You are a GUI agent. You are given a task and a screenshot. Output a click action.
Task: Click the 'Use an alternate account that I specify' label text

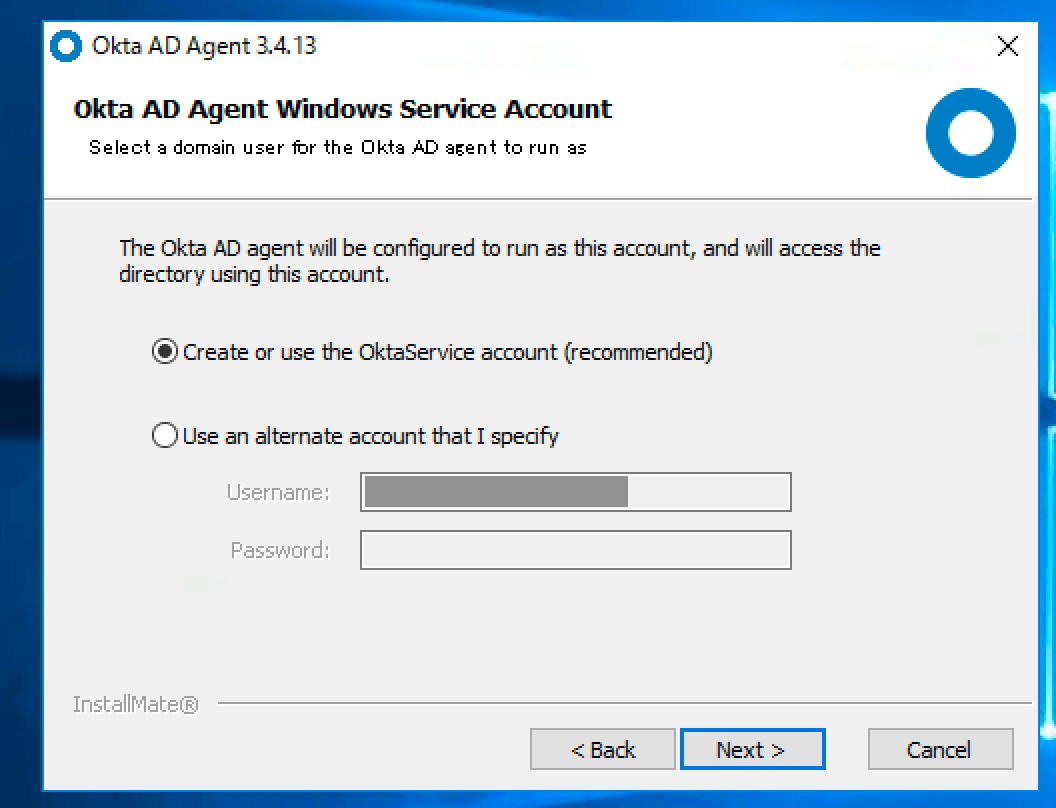coord(370,436)
